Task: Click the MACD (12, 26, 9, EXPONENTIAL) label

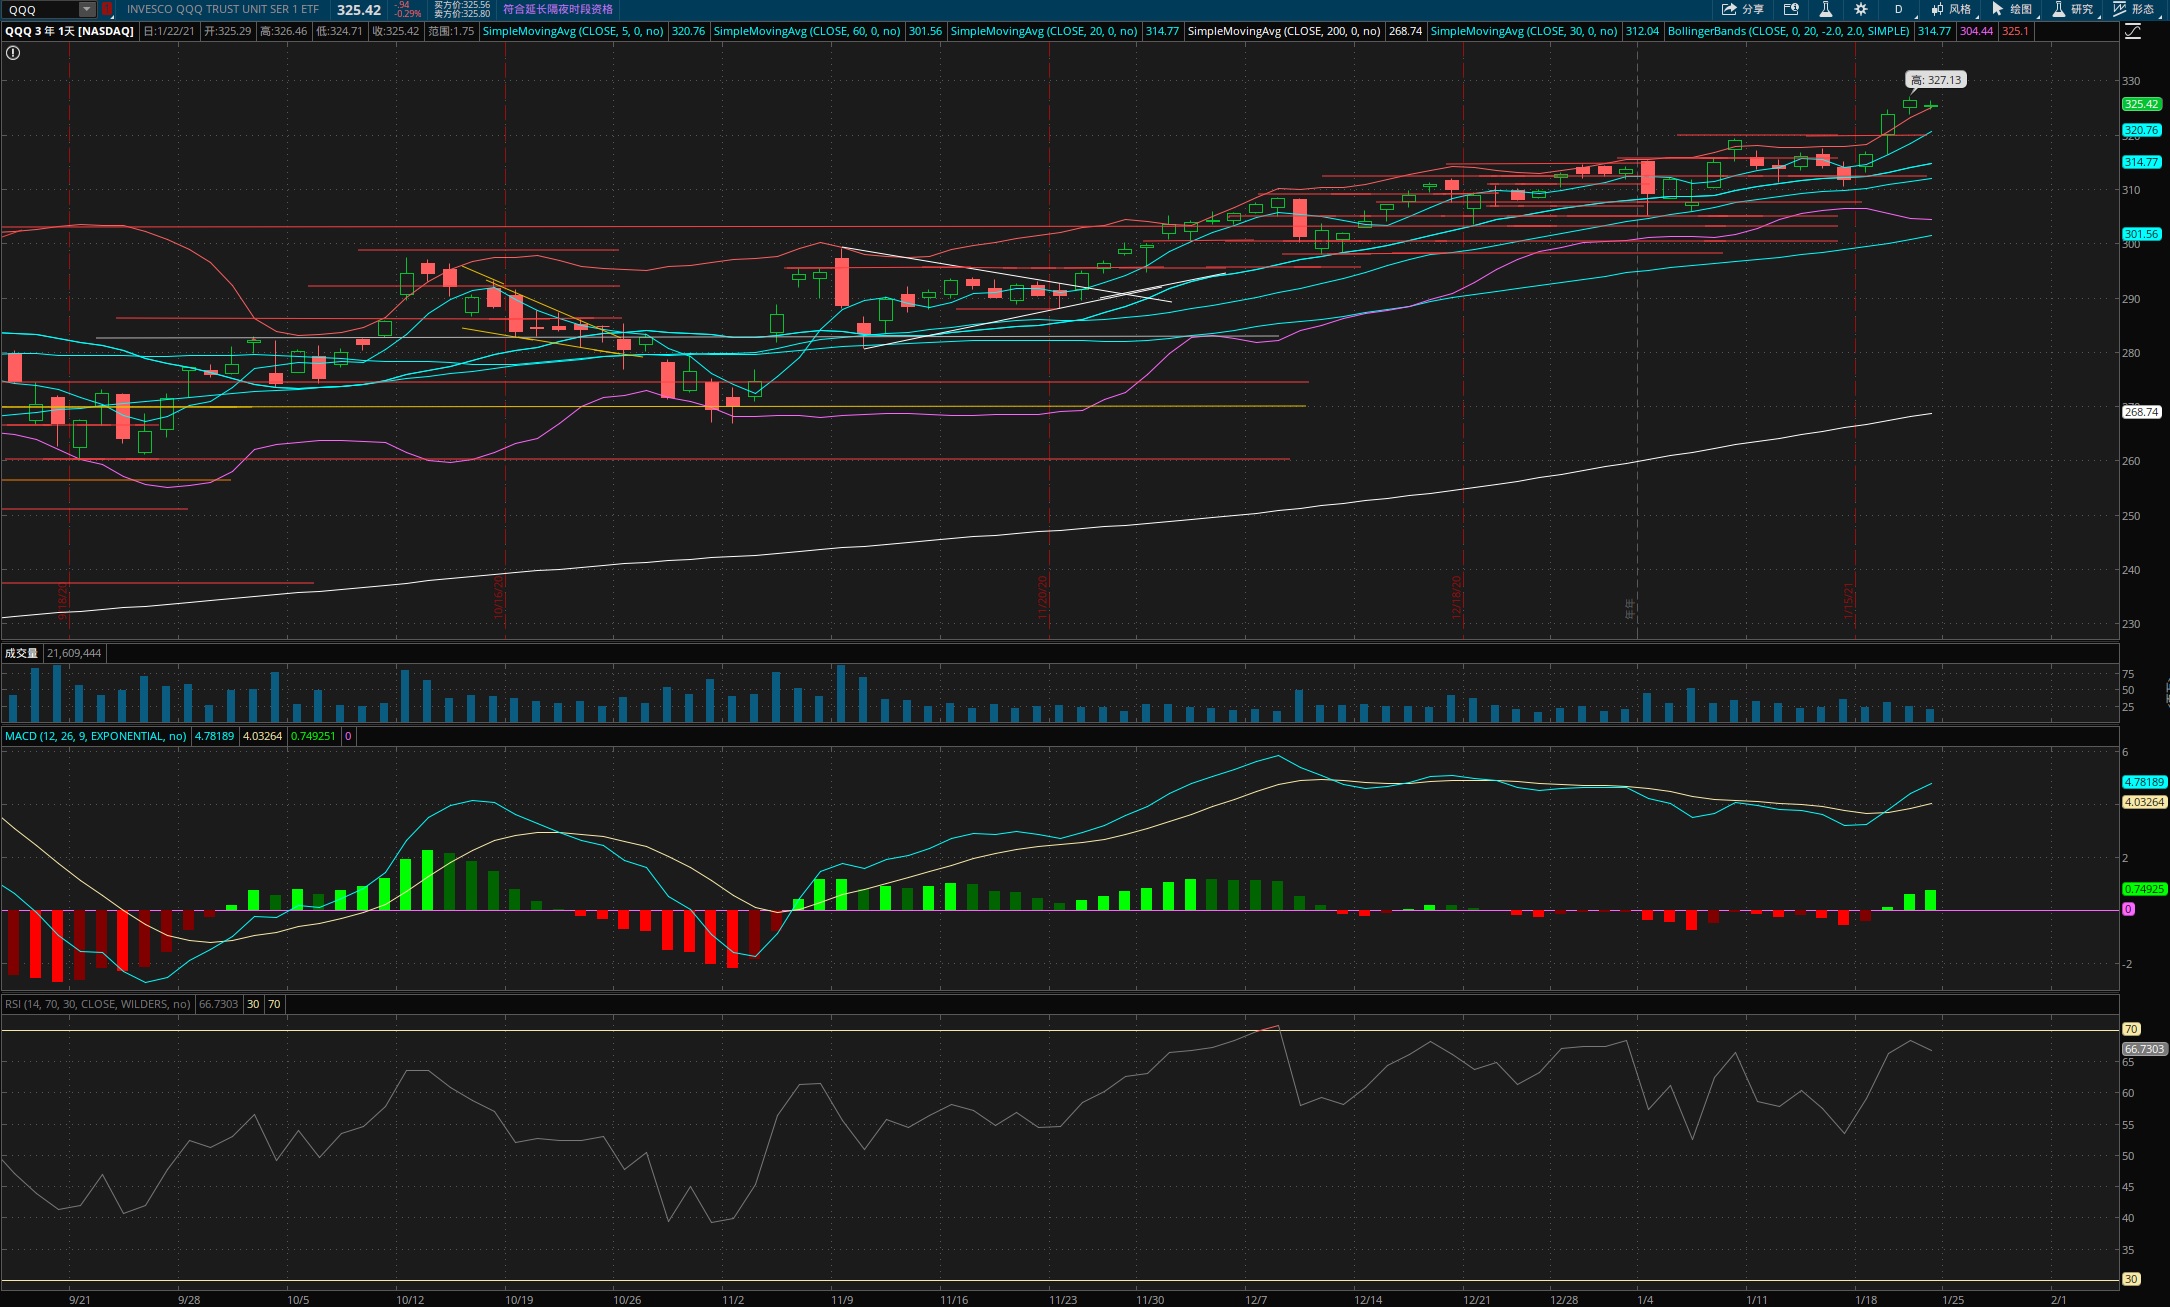Action: pyautogui.click(x=96, y=736)
